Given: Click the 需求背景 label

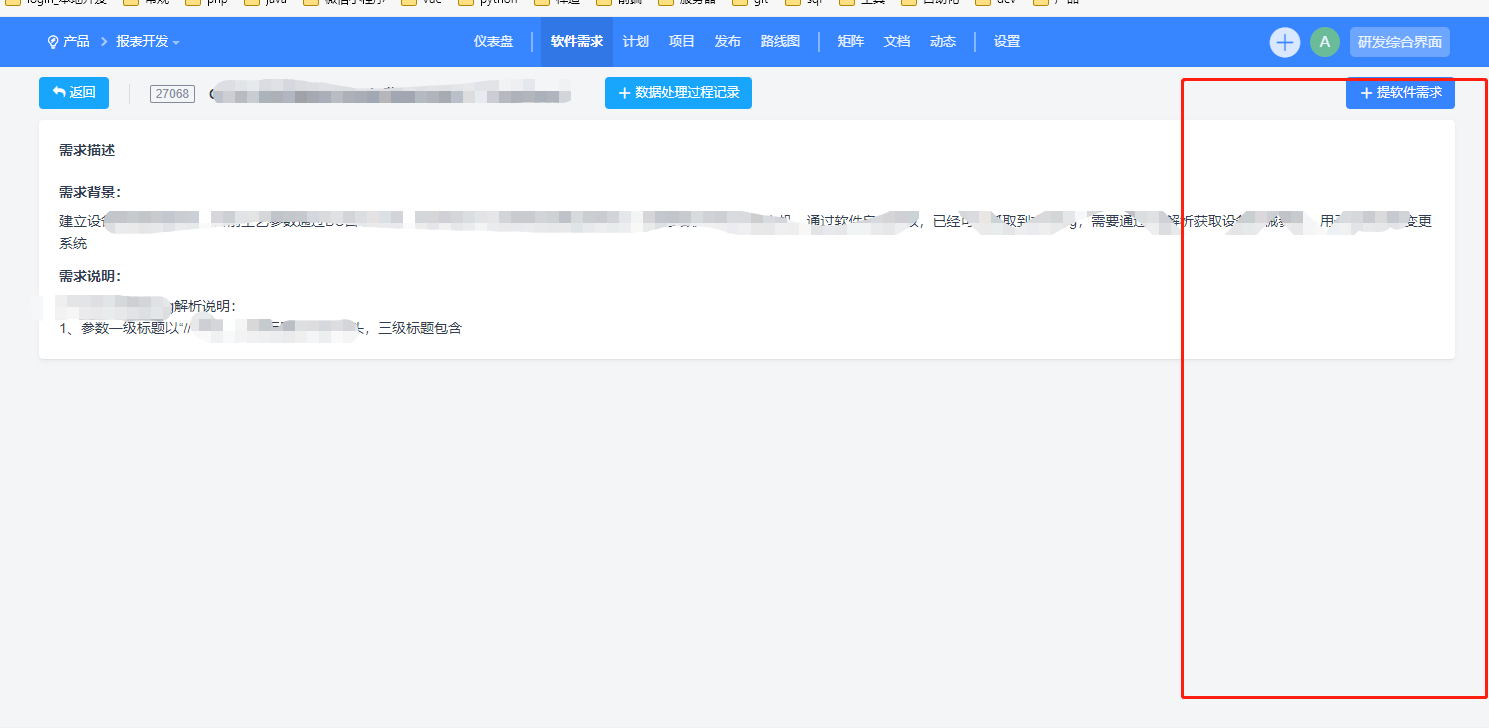Looking at the screenshot, I should click(x=90, y=193).
